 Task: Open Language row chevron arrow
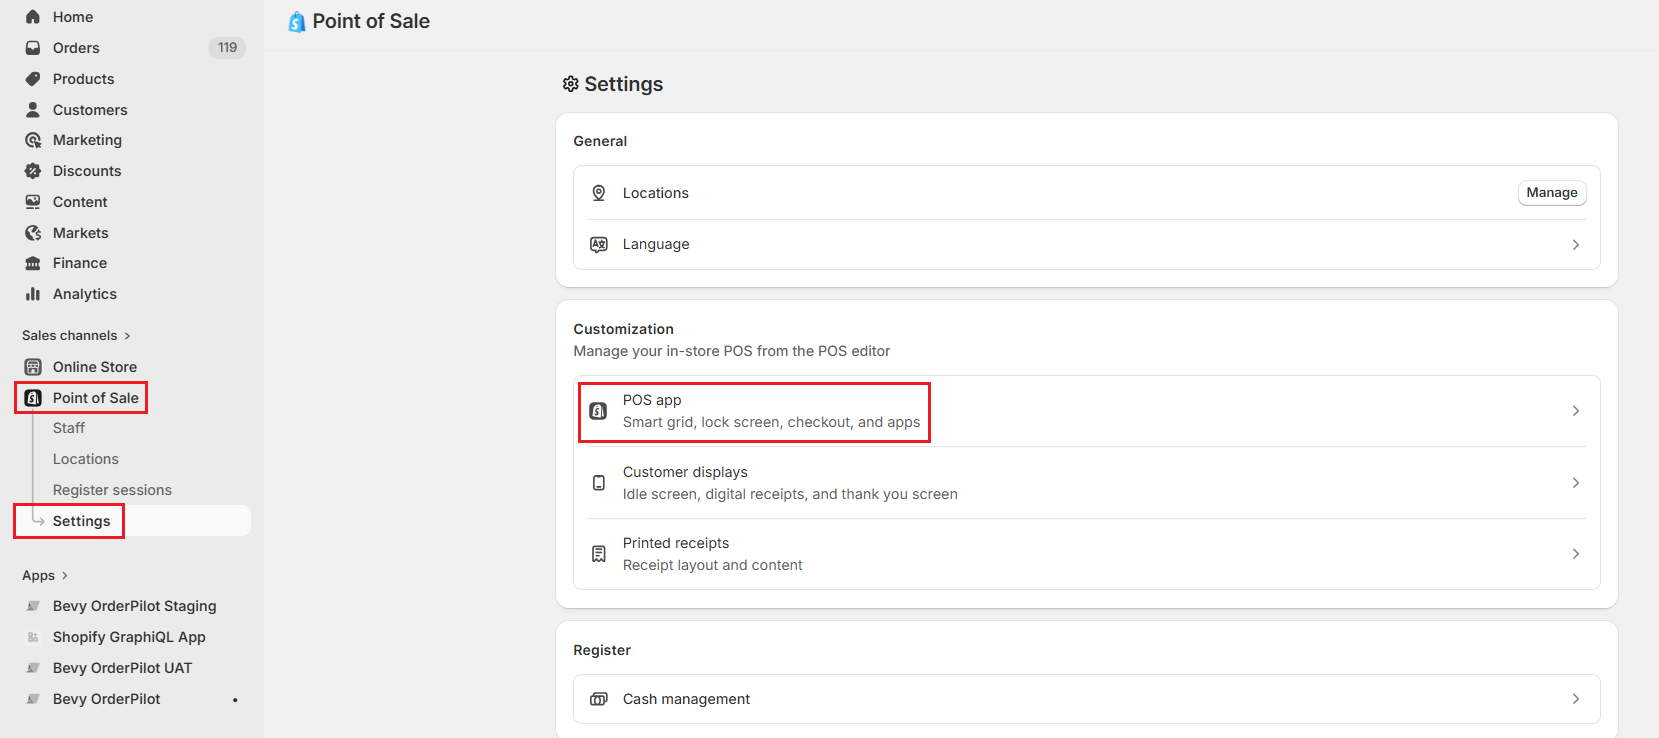(x=1576, y=245)
